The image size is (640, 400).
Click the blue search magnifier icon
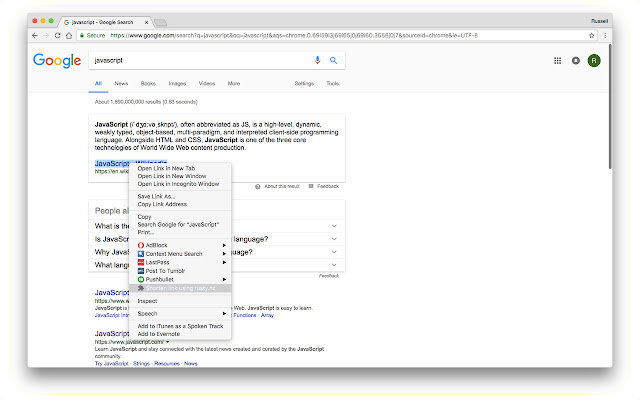click(333, 60)
